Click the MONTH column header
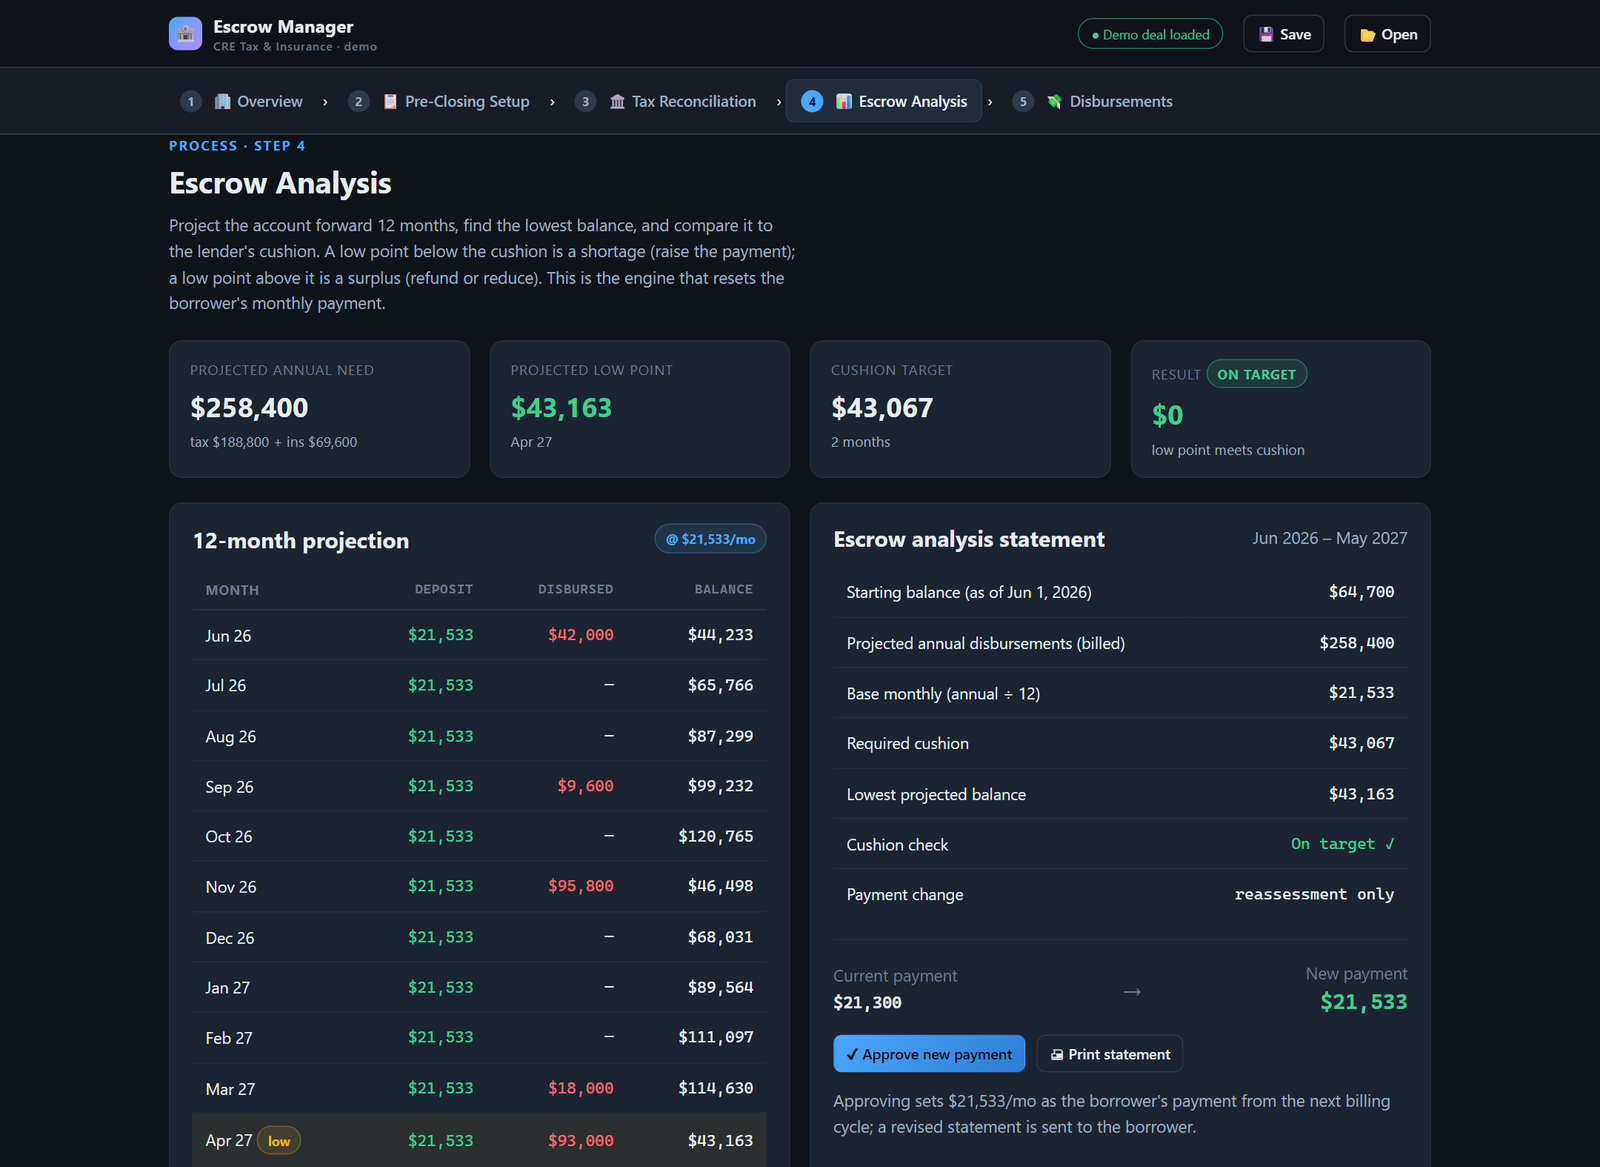This screenshot has height=1167, width=1600. pyautogui.click(x=232, y=590)
